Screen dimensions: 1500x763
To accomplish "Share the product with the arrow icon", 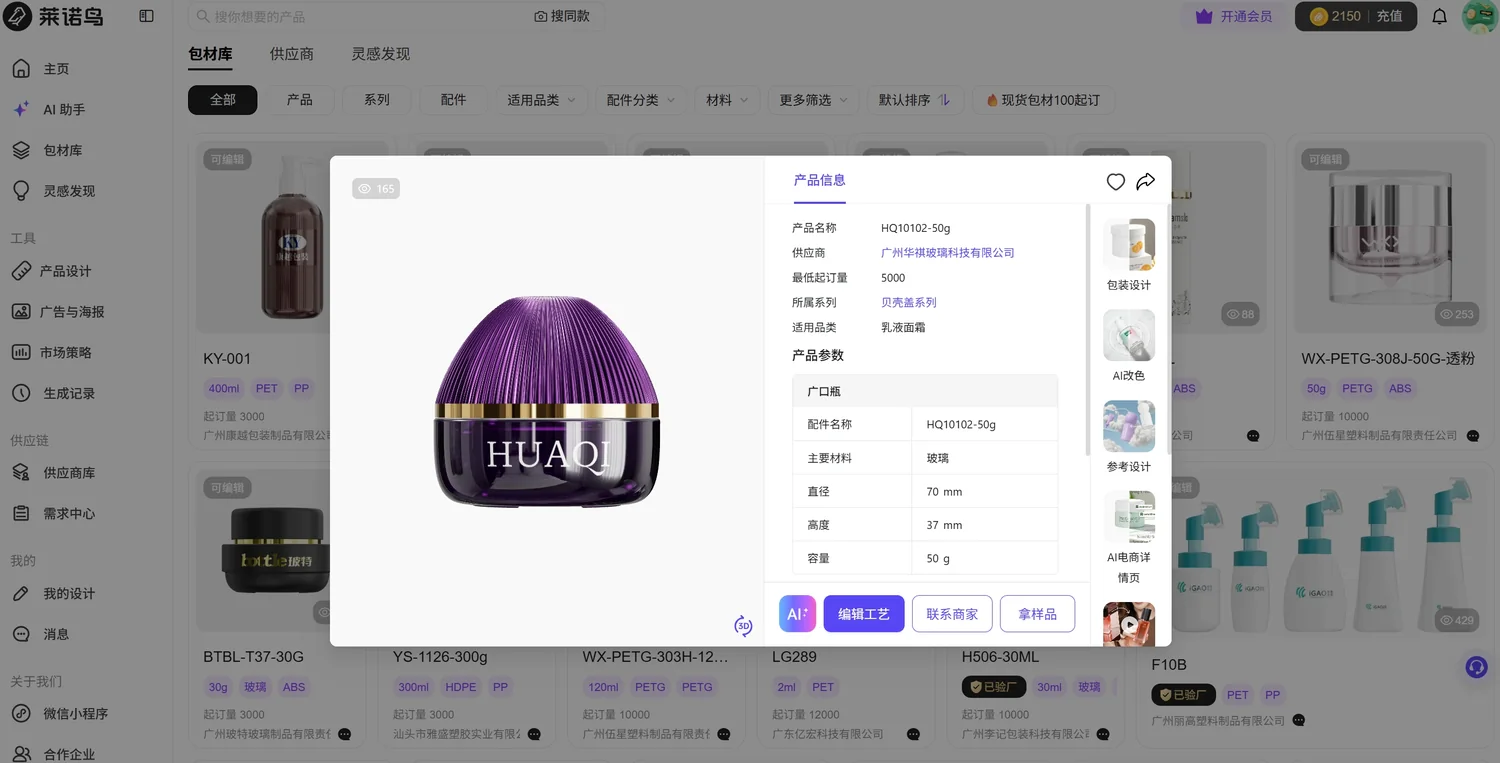I will [x=1146, y=181].
